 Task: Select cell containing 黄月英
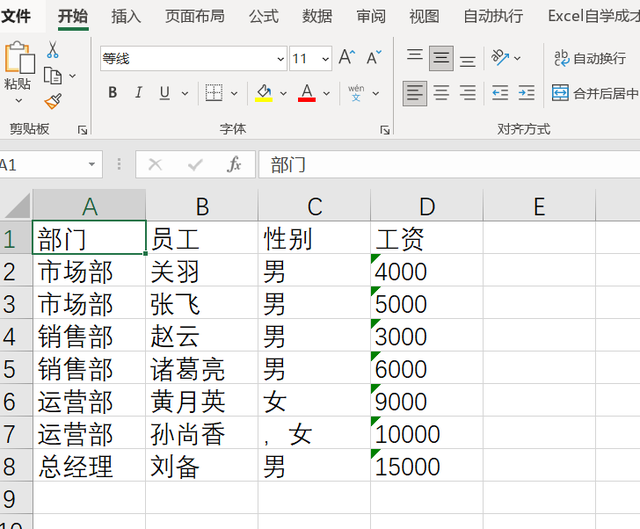point(202,401)
